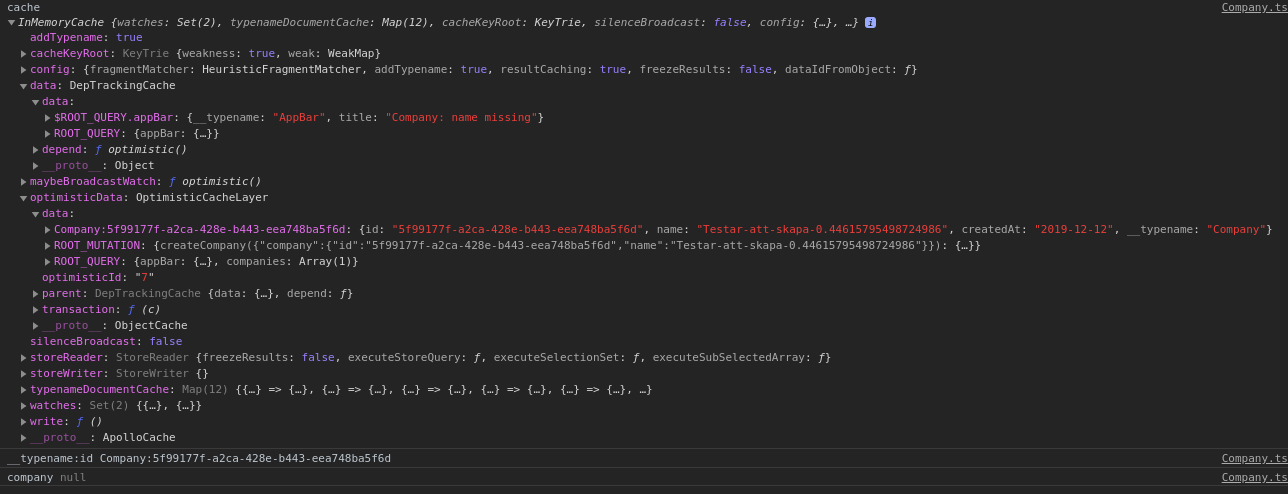Screen dimensions: 1288x494
Task: Expand the __proto__ ObjectCache entry
Action: [x=36, y=326]
